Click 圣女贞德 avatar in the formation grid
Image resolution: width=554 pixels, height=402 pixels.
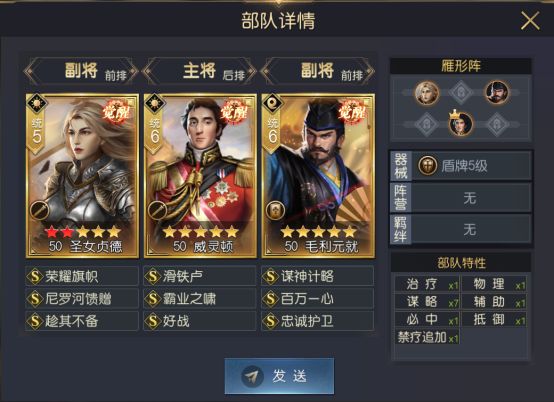(427, 93)
